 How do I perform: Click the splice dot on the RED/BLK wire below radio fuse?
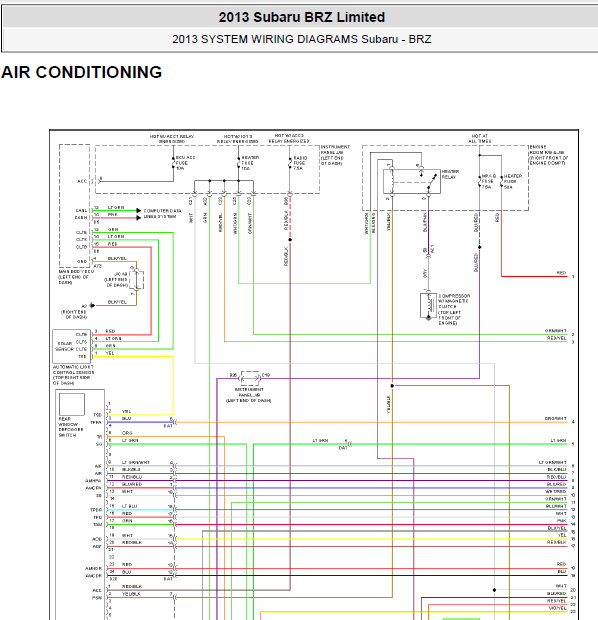click(x=290, y=240)
